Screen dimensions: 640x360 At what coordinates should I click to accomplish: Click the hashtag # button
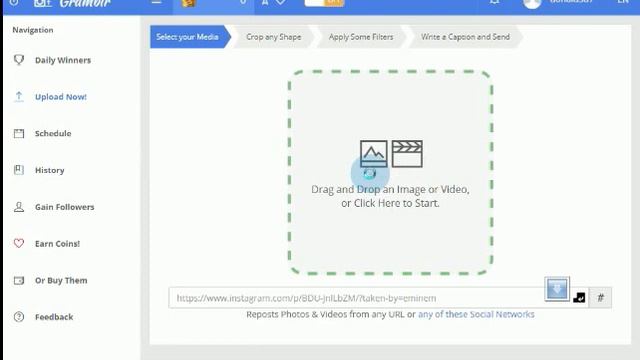coord(600,298)
